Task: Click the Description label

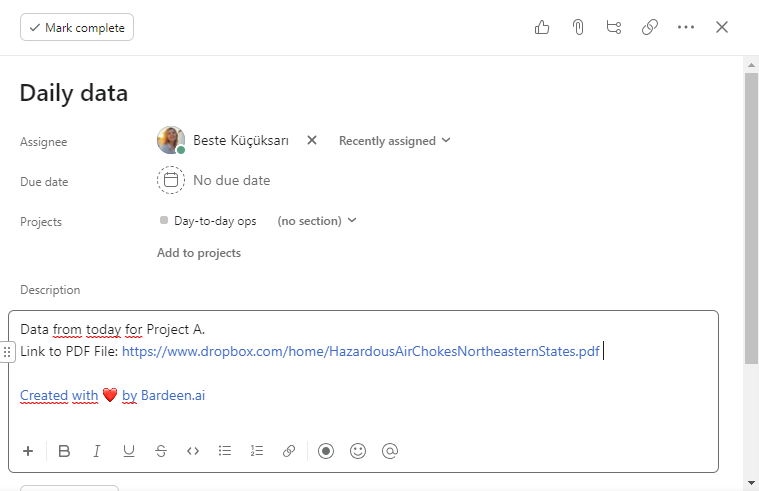Action: (x=50, y=290)
